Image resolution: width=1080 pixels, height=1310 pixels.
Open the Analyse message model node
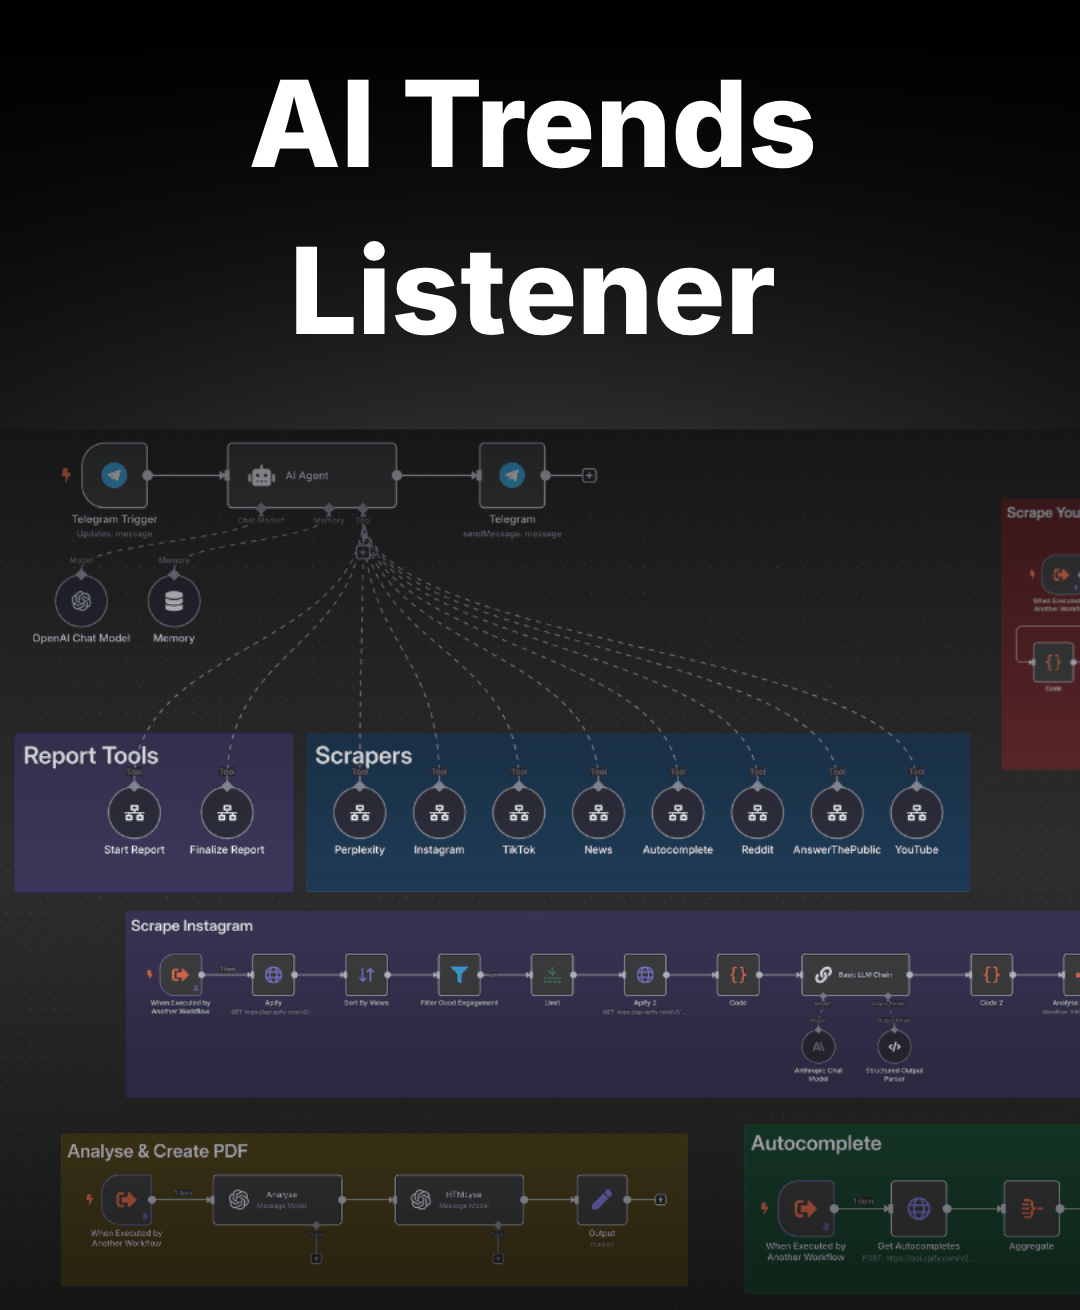278,1199
